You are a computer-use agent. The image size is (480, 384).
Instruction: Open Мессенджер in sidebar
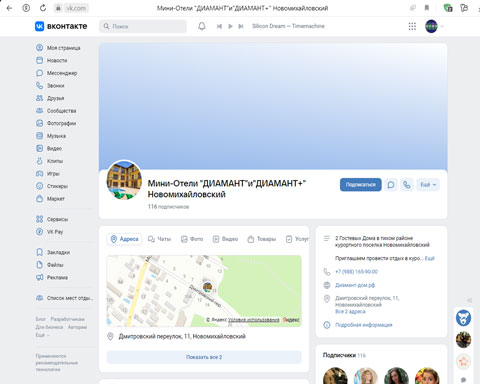coord(57,73)
